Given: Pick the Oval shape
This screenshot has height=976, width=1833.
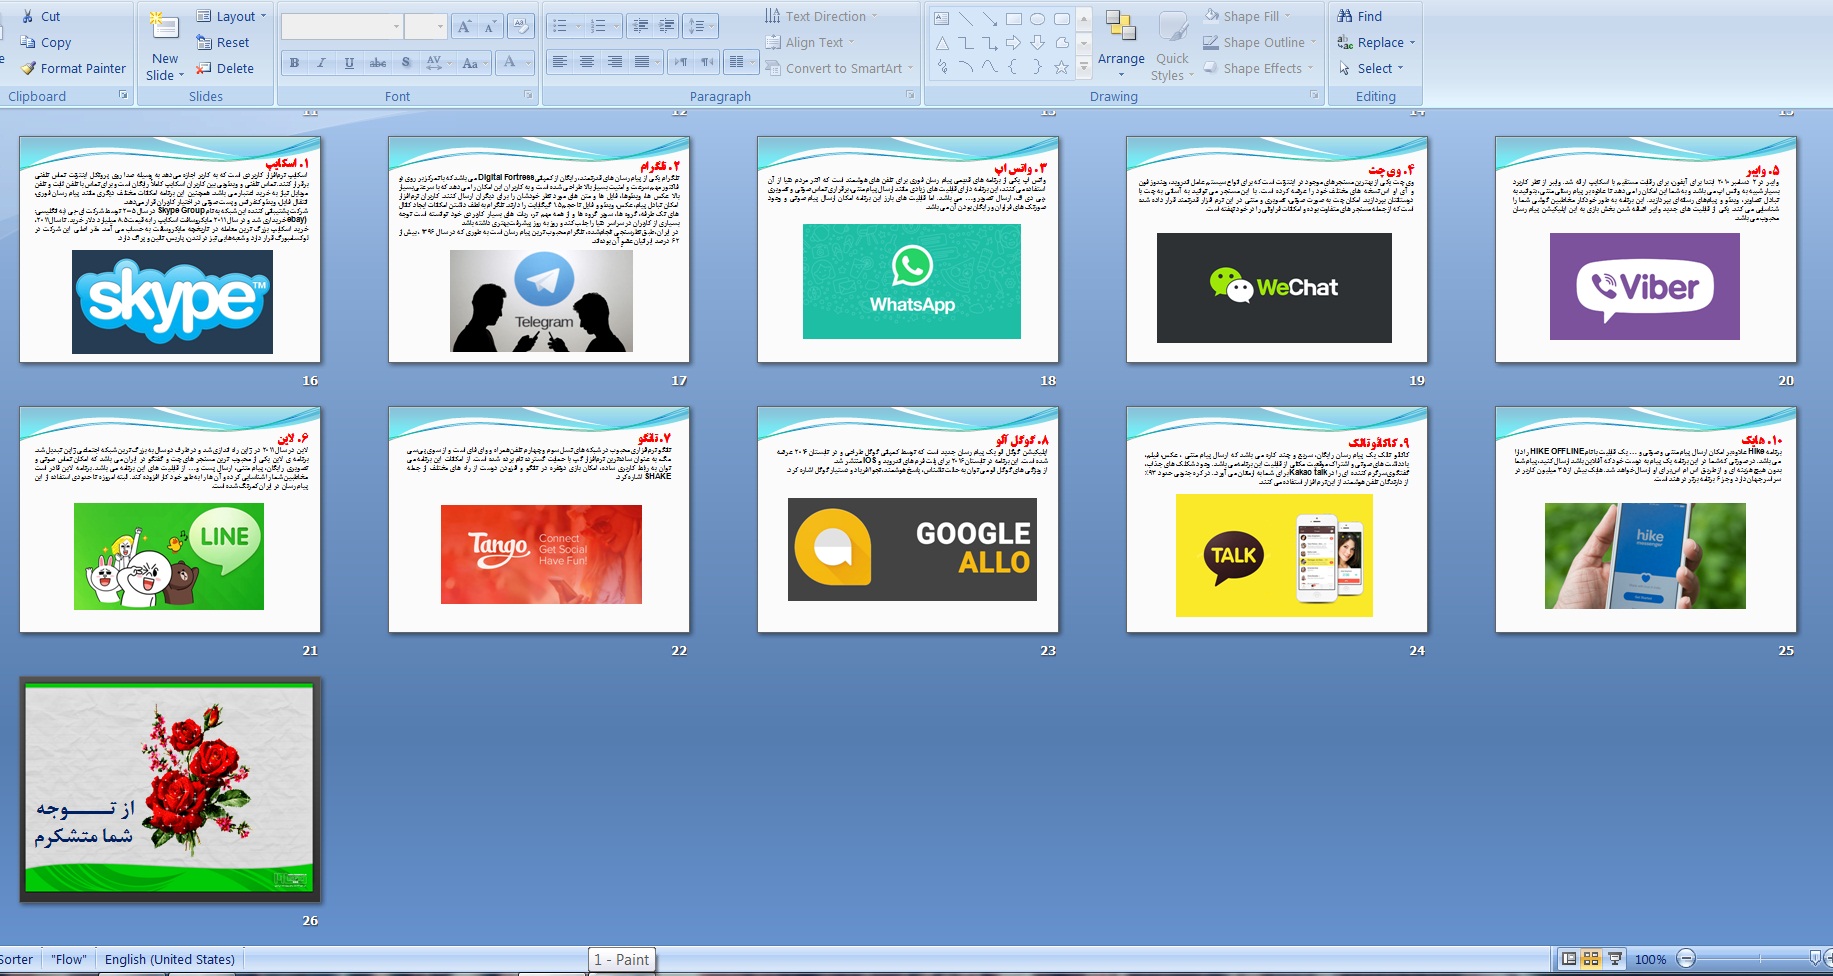Looking at the screenshot, I should (1037, 18).
